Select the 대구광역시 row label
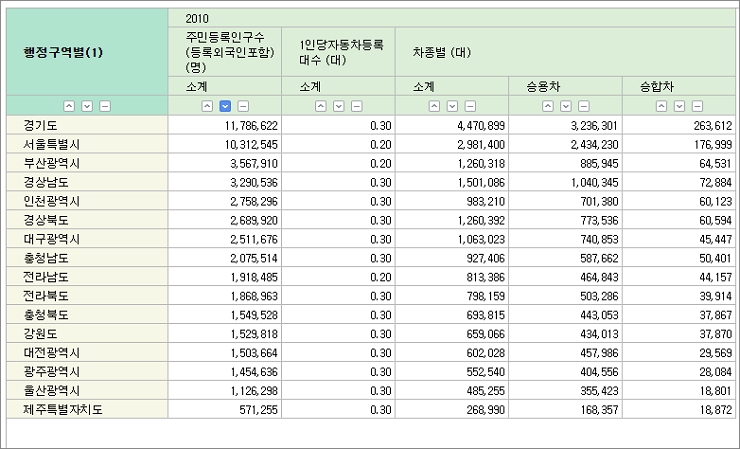The width and height of the screenshot is (740, 449). click(x=52, y=239)
